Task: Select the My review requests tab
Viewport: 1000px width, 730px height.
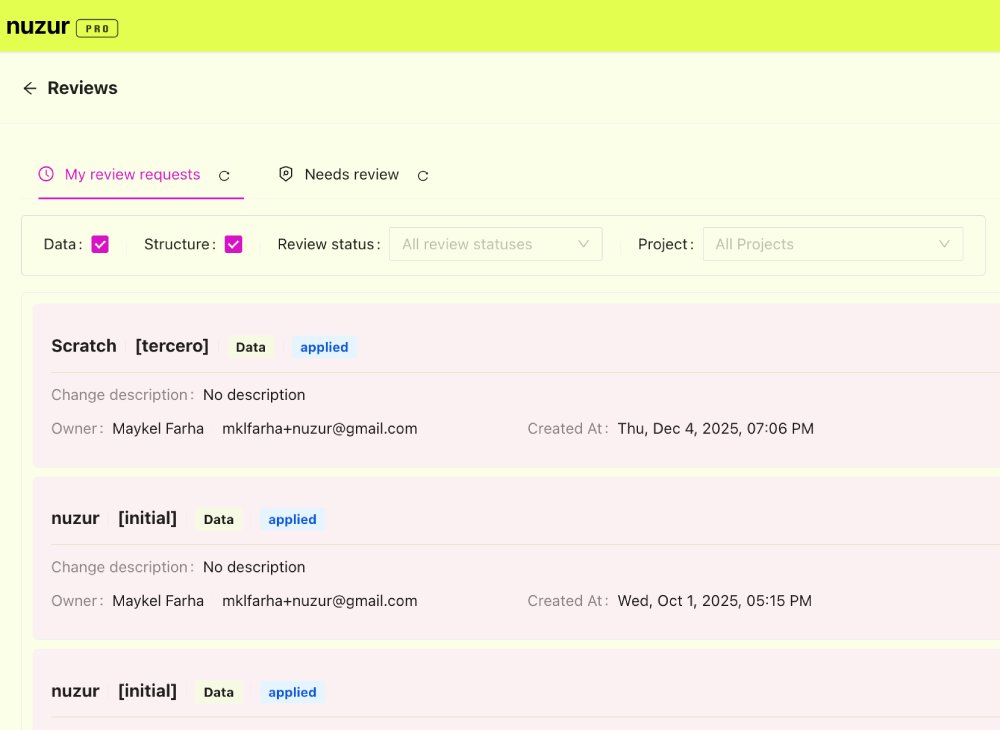Action: point(131,174)
